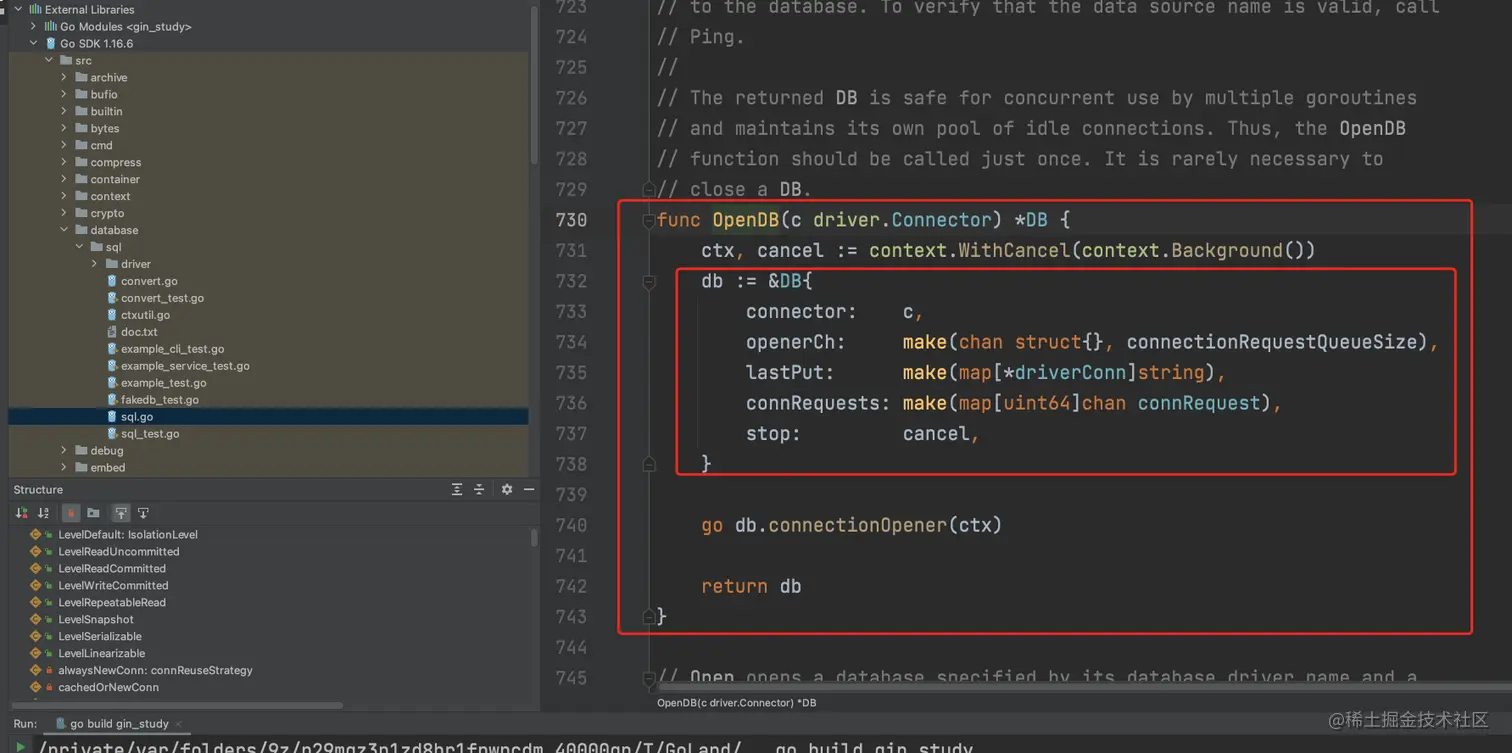The width and height of the screenshot is (1512, 753).
Task: Click the Go SDK 1.16.6 icon
Action: pos(51,44)
